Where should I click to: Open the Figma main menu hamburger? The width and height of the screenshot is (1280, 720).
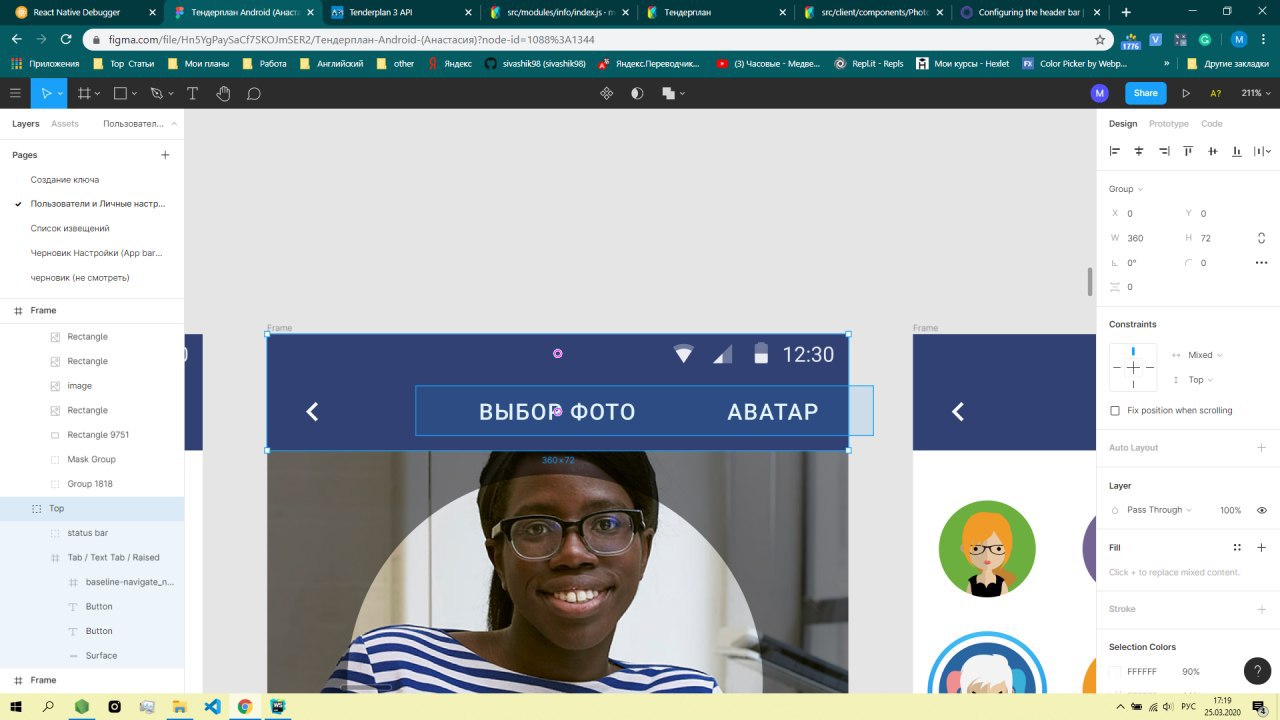(15, 93)
